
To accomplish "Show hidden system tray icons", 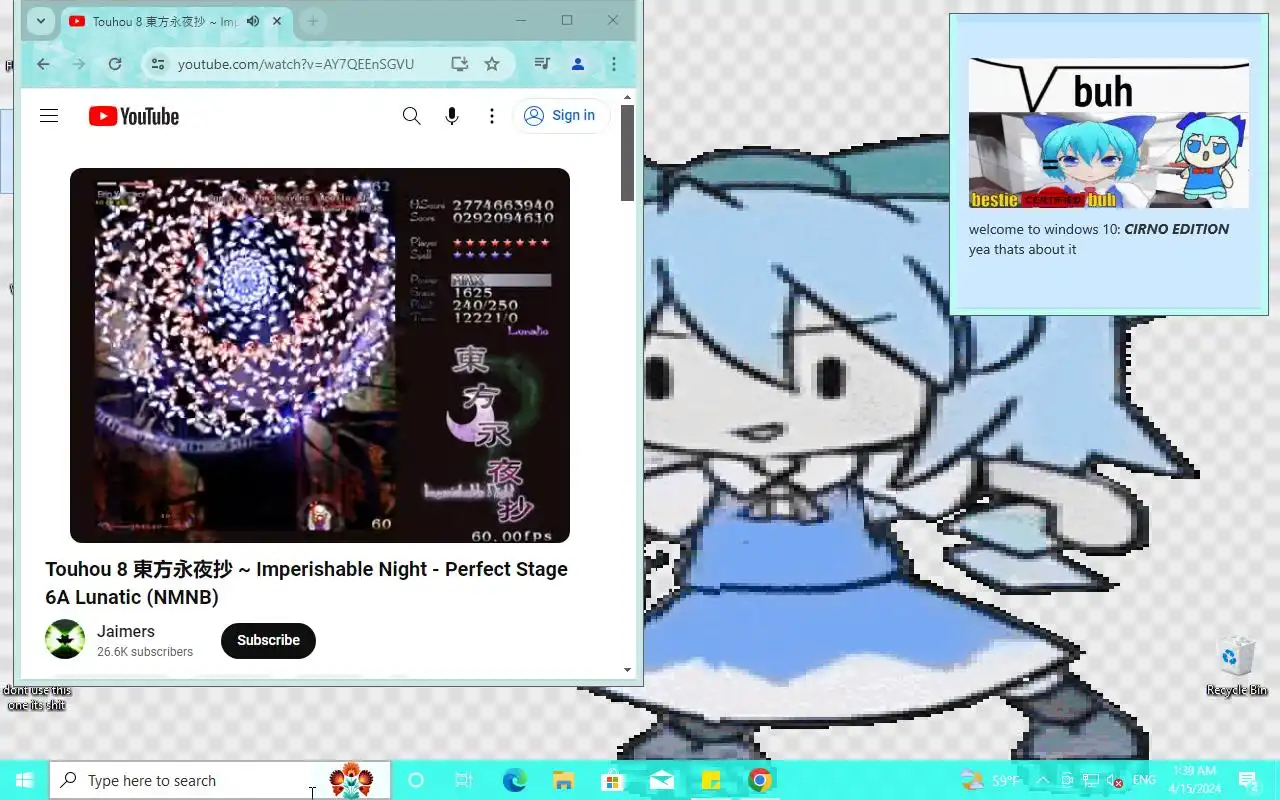I will point(1043,780).
